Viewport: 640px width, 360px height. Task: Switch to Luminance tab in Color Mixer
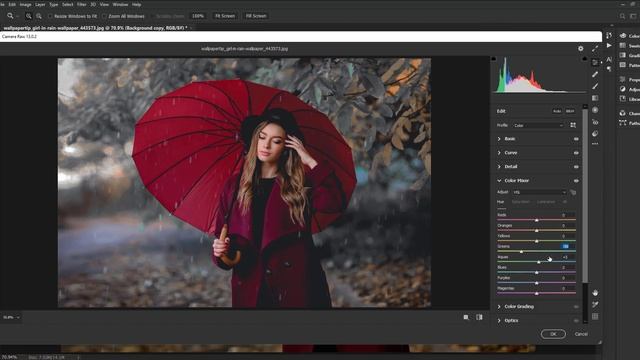click(x=546, y=202)
